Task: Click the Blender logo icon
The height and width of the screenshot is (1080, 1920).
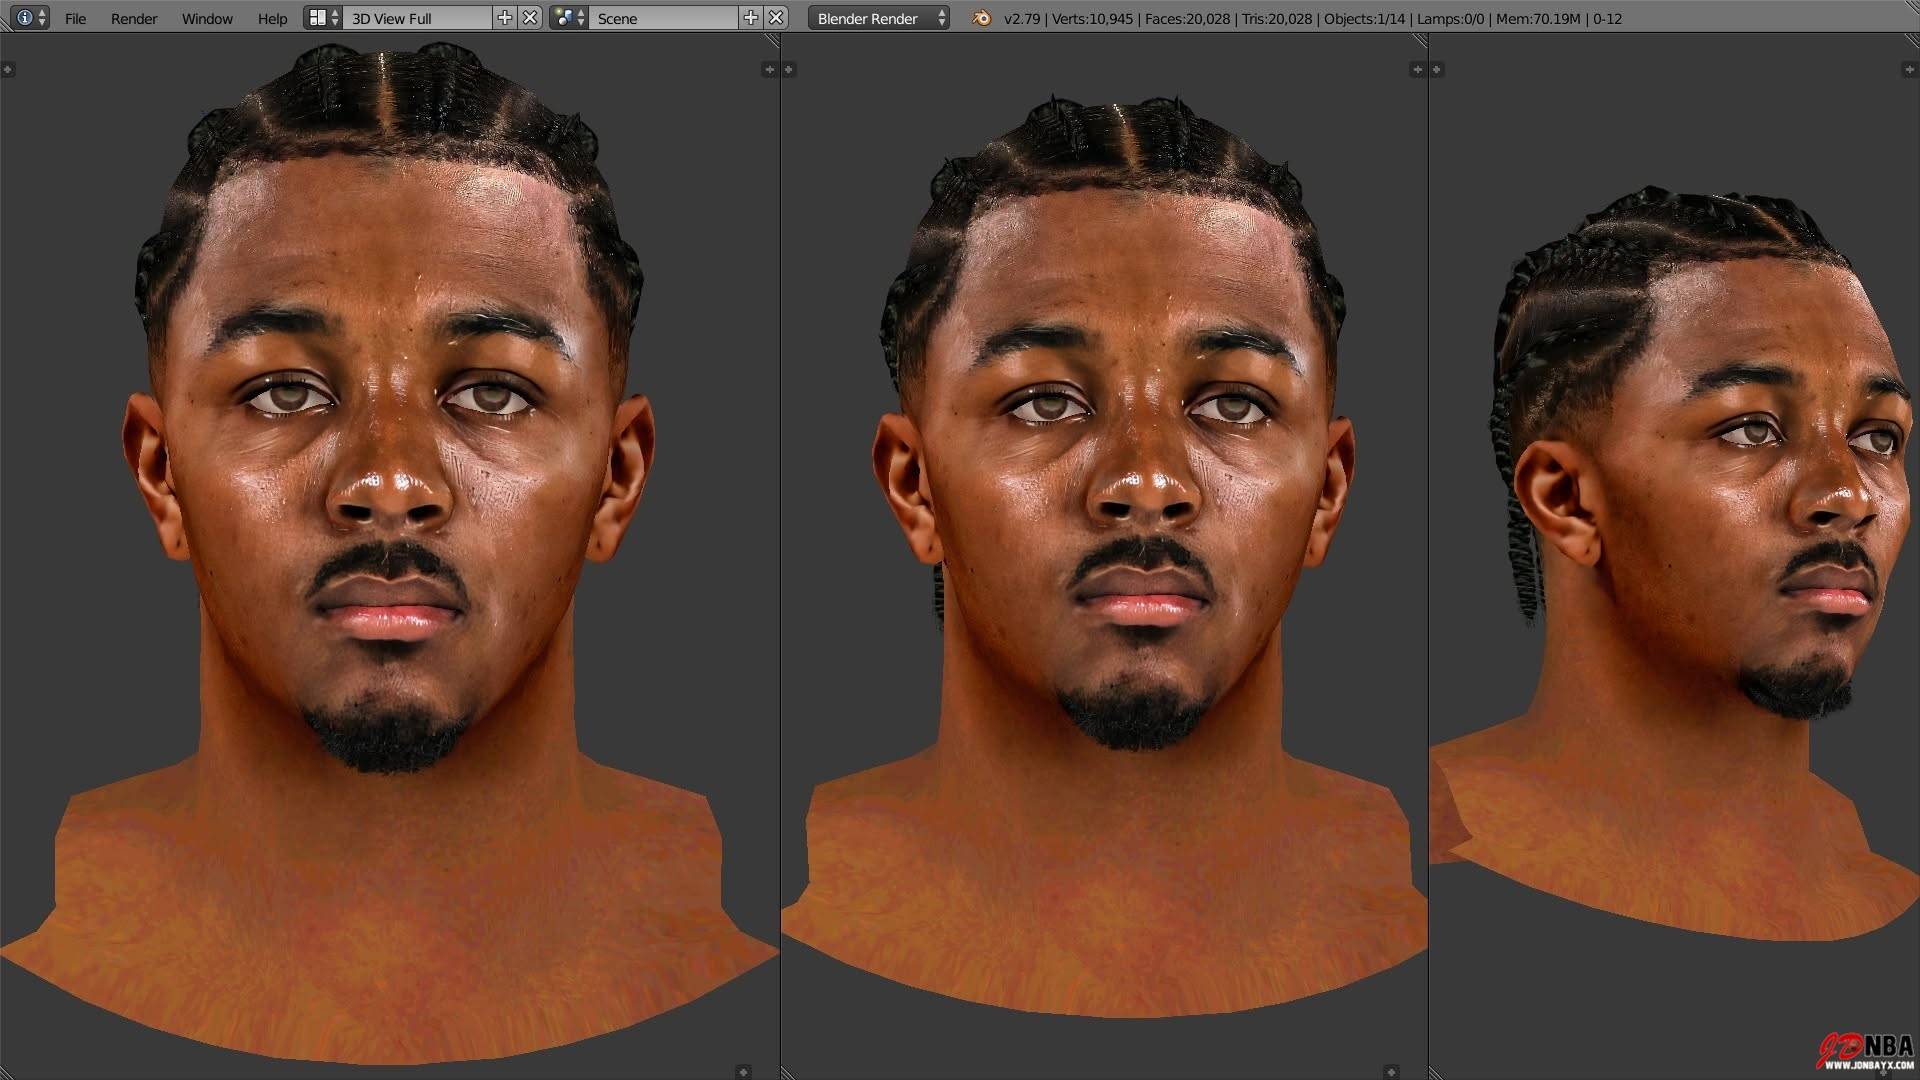Action: tap(982, 18)
